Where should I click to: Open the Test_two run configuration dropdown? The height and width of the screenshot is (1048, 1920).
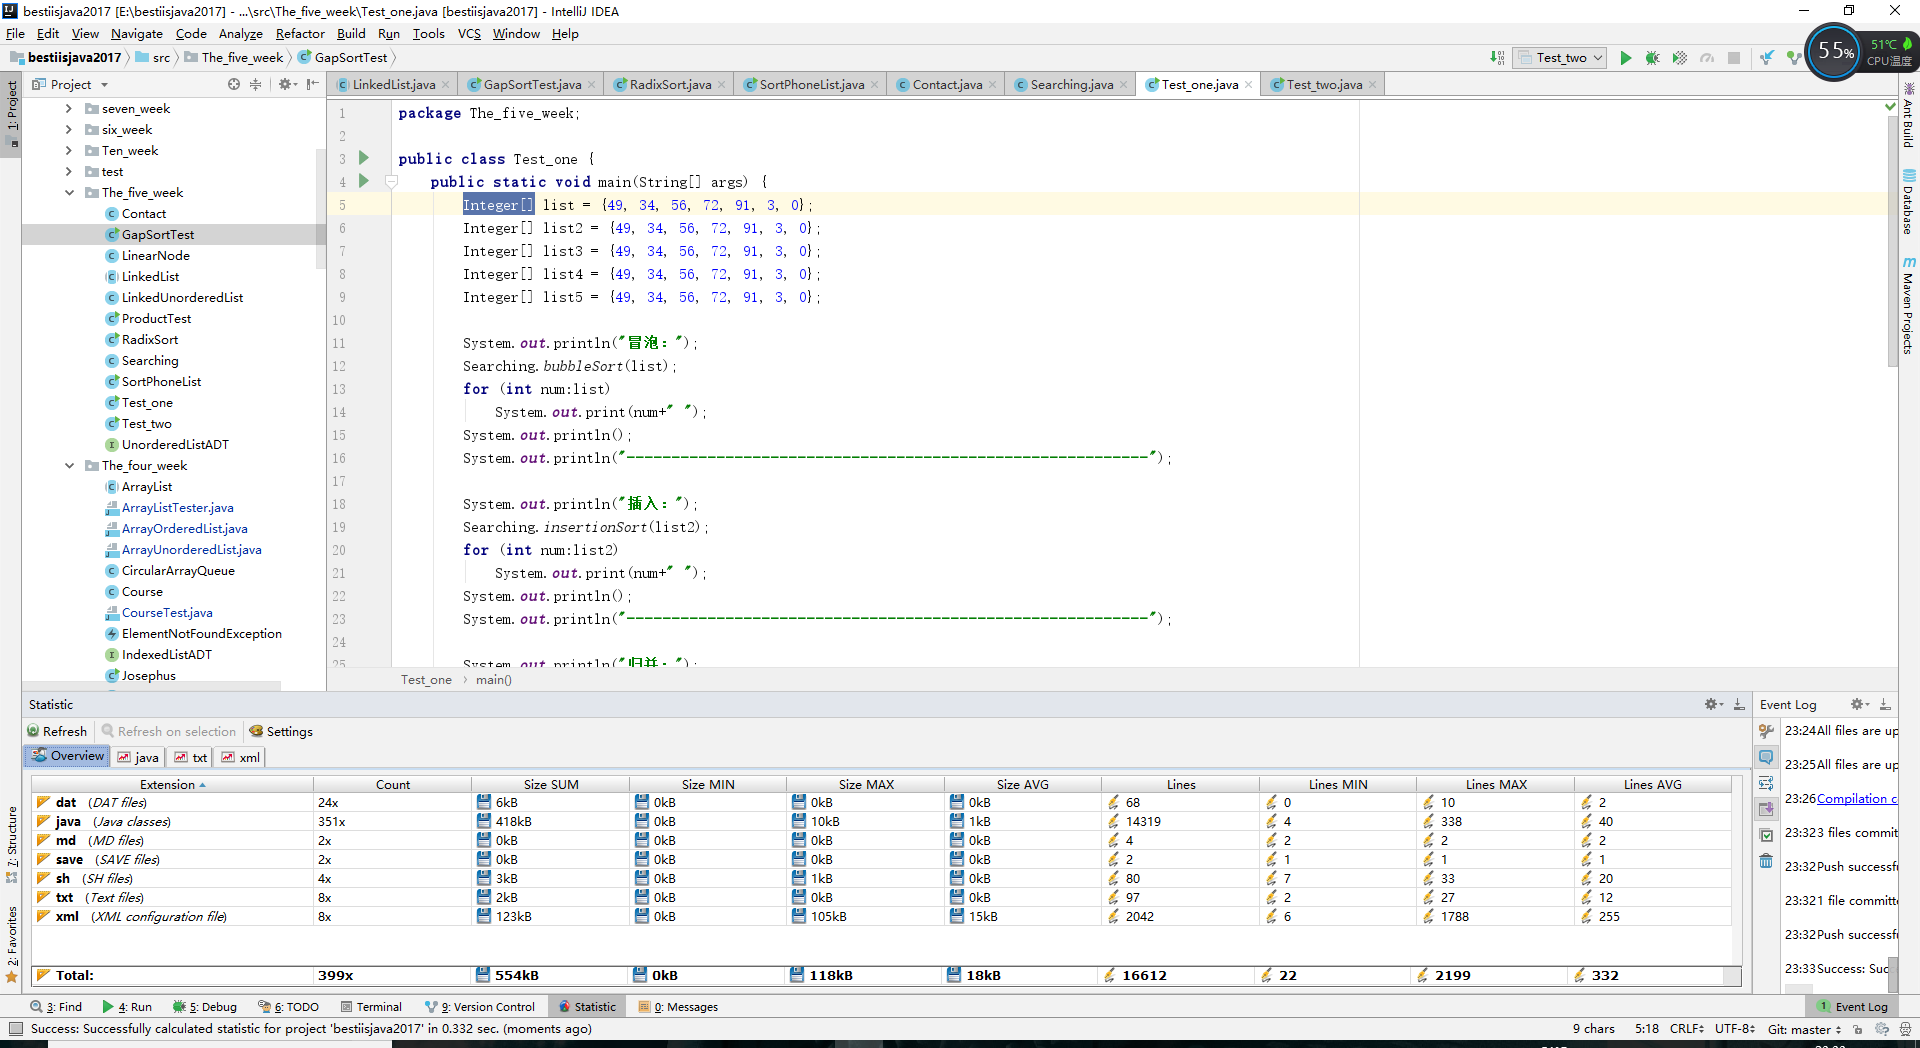[x=1560, y=58]
